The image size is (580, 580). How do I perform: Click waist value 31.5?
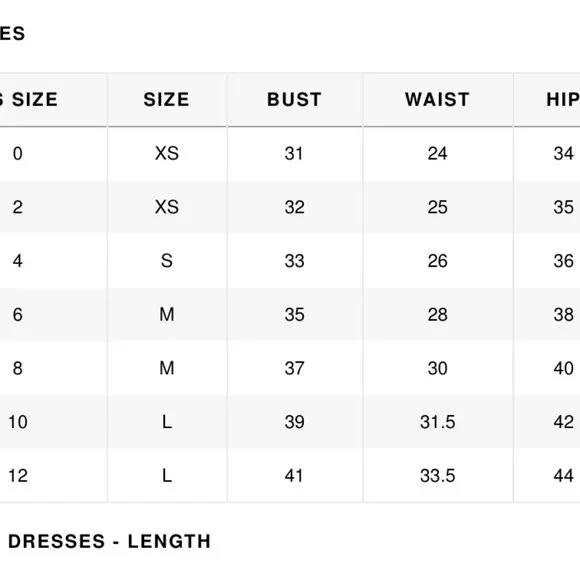click(438, 422)
